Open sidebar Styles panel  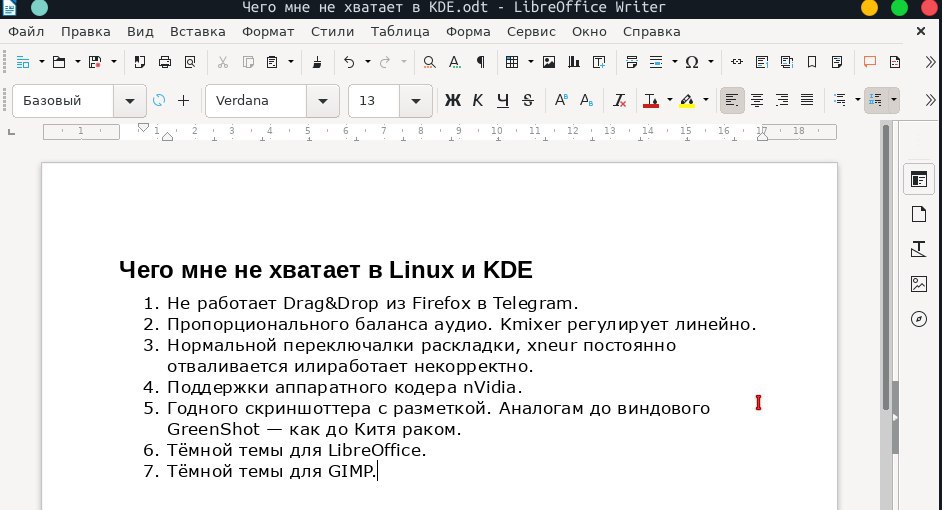click(919, 249)
